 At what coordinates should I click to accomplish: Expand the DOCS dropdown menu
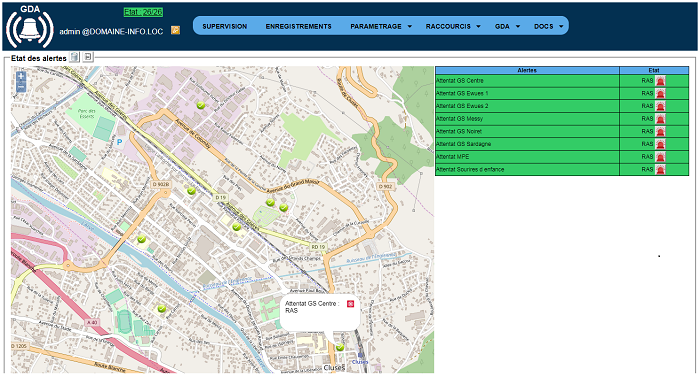[x=549, y=26]
